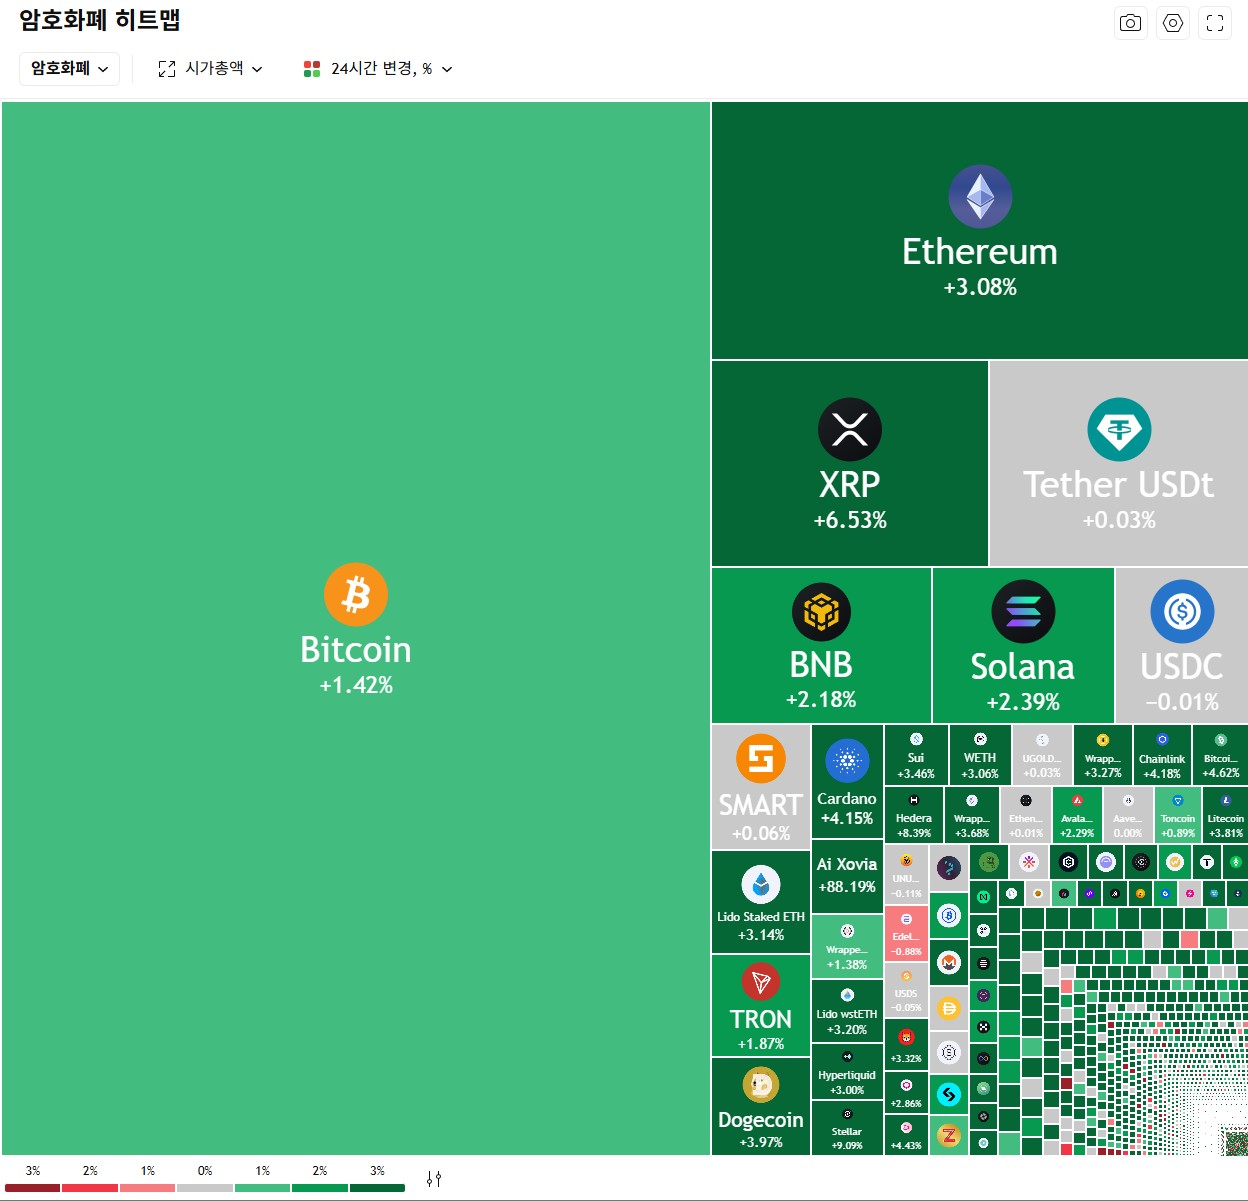Click the Tether USDt teal logo
Viewport: 1248px width, 1201px height.
tap(1119, 429)
